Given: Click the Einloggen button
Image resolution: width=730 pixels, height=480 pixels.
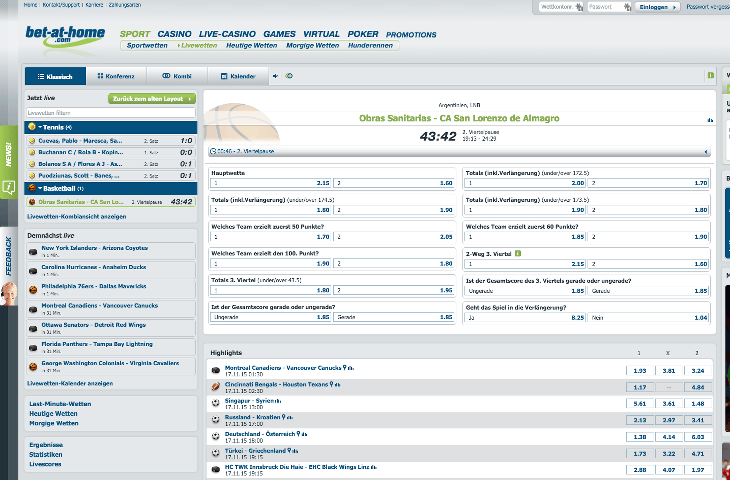Looking at the screenshot, I should tap(657, 7).
